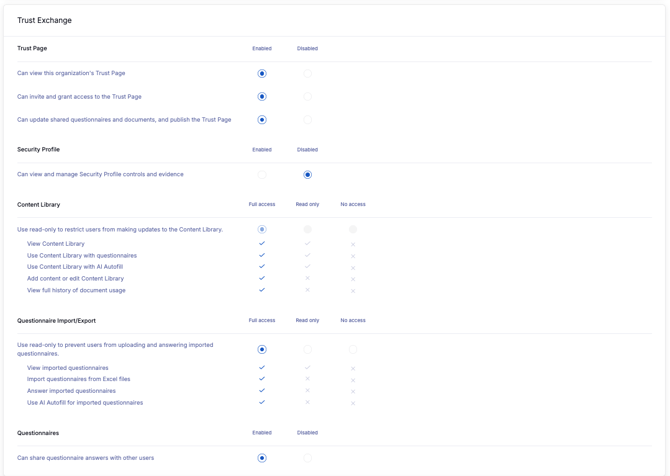Enable Security Profile controls and evidence management
The height and width of the screenshot is (476, 670).
(x=262, y=174)
